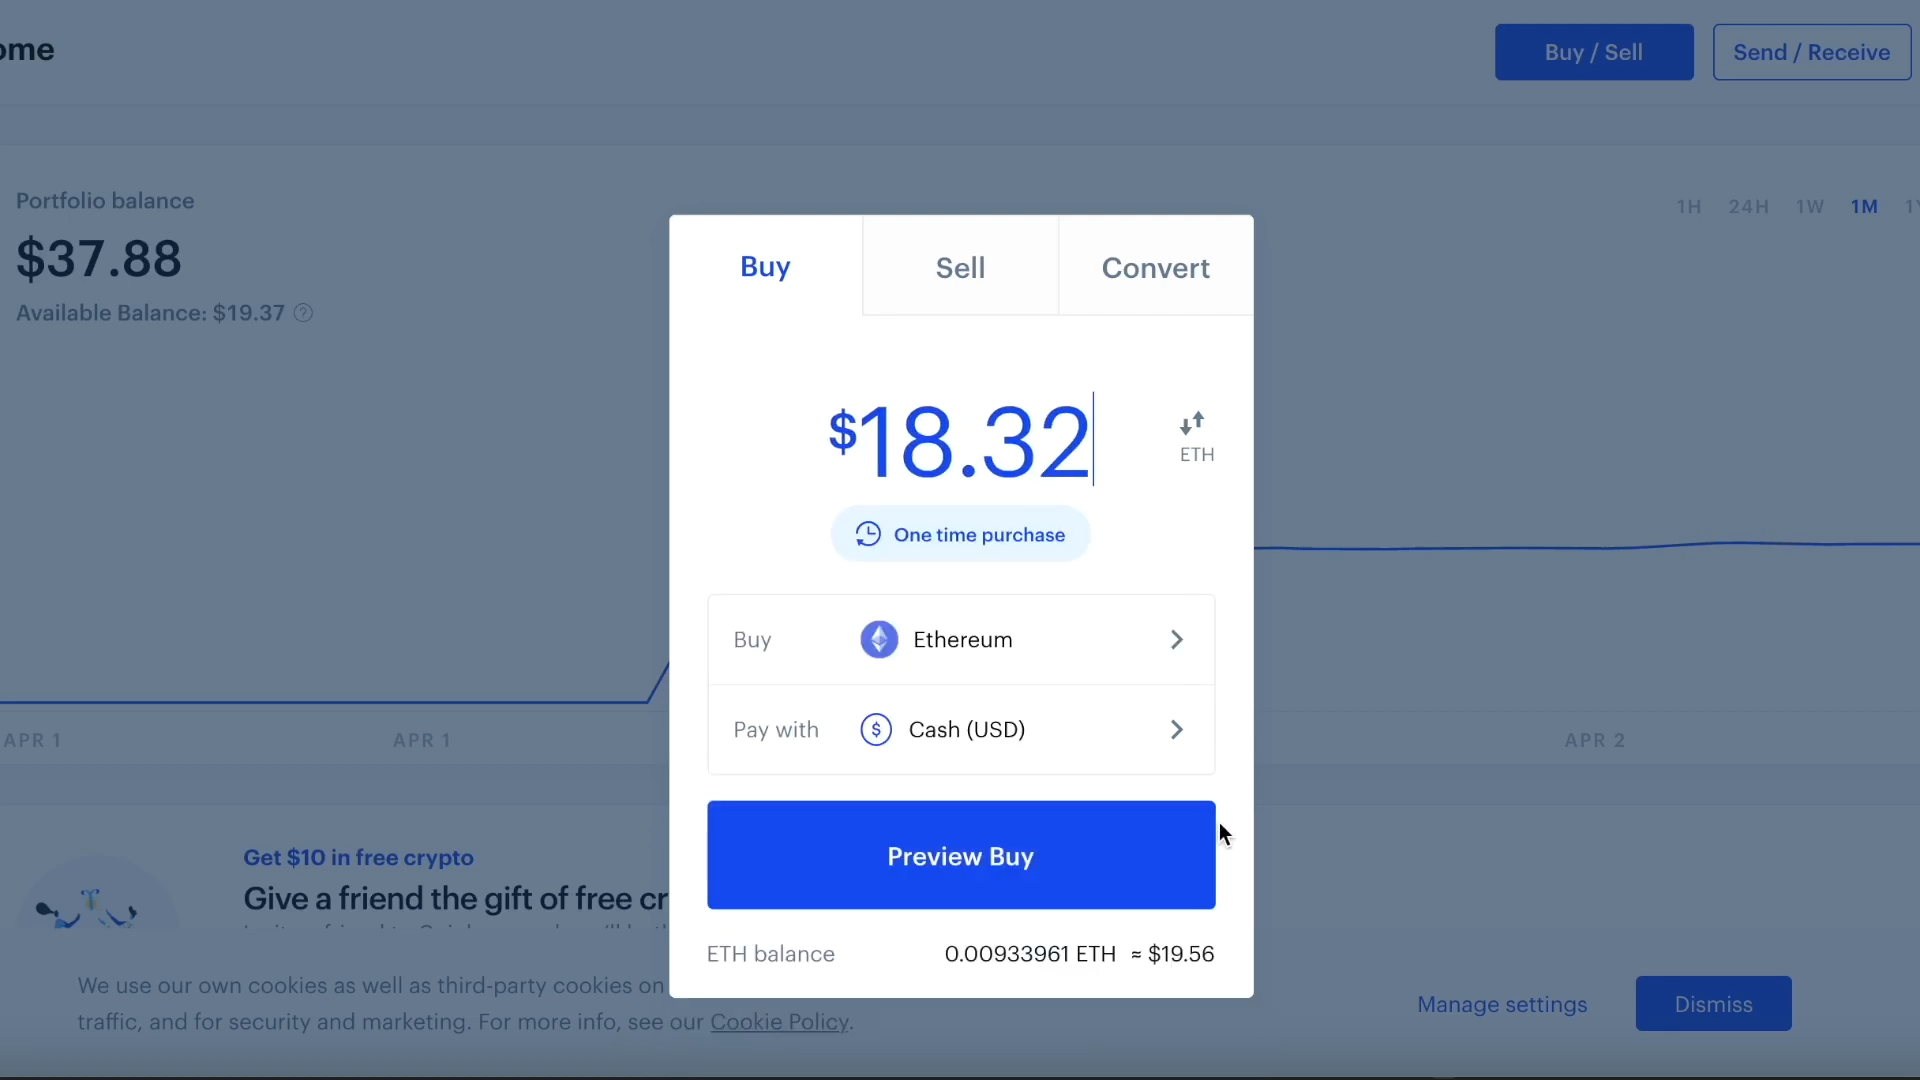1920x1080 pixels.
Task: Switch to the Sell tab
Action: (x=960, y=268)
